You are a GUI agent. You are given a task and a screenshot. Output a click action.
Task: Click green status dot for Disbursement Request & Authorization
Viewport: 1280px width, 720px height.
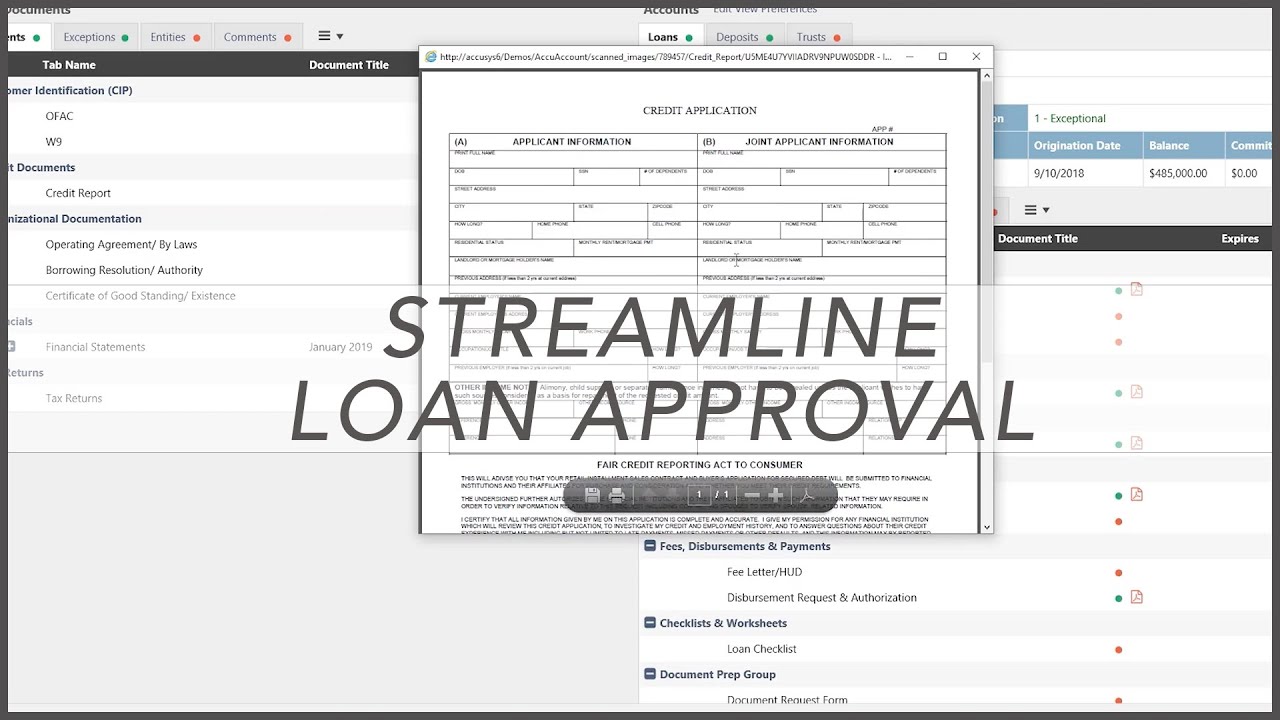pos(1118,598)
